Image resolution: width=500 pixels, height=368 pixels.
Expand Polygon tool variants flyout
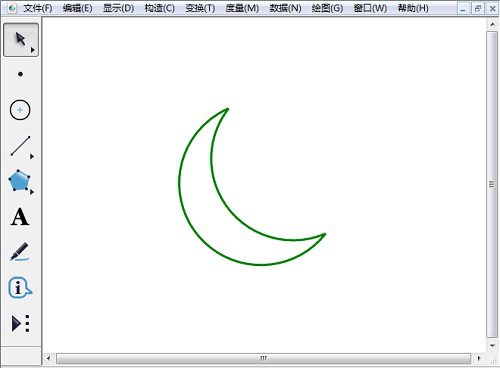tap(32, 192)
